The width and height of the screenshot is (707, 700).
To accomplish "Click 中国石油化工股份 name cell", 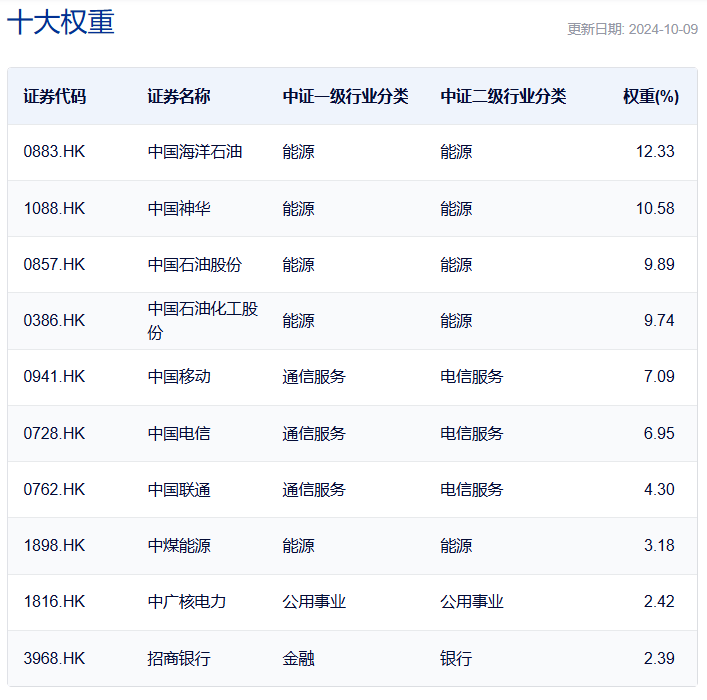I will tap(202, 321).
